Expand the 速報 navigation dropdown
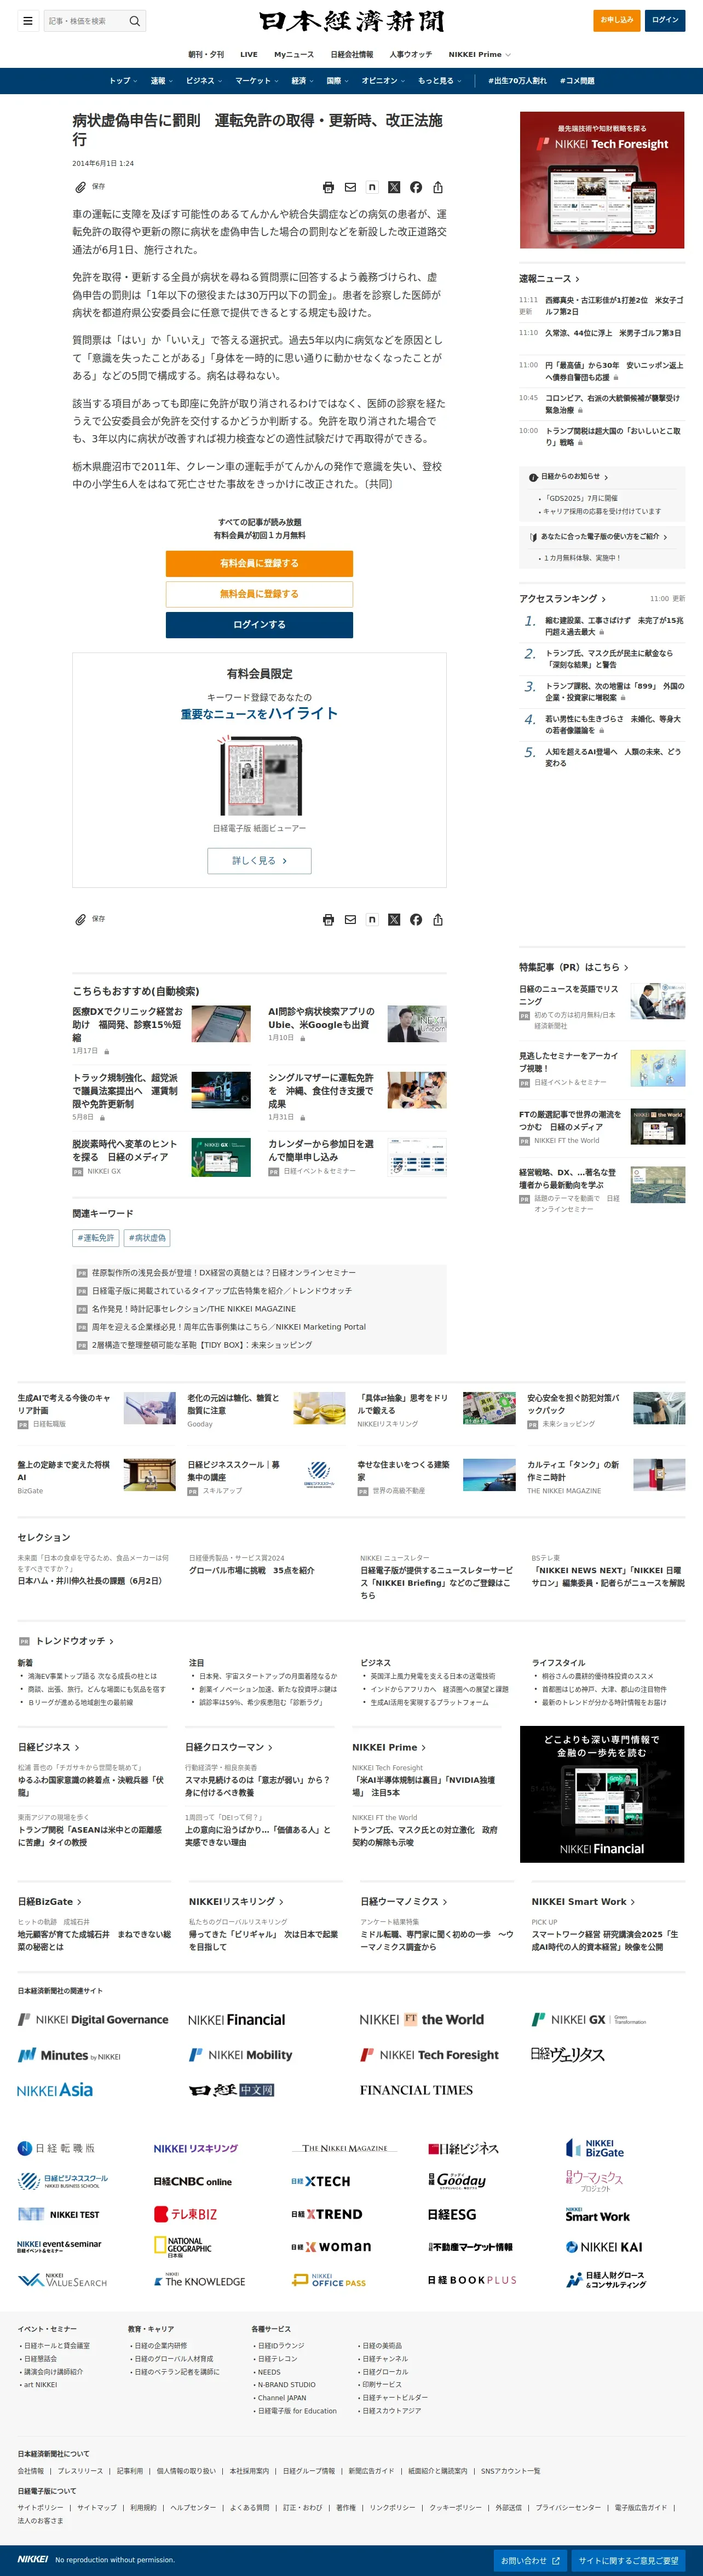Viewport: 703px width, 2576px height. (162, 81)
